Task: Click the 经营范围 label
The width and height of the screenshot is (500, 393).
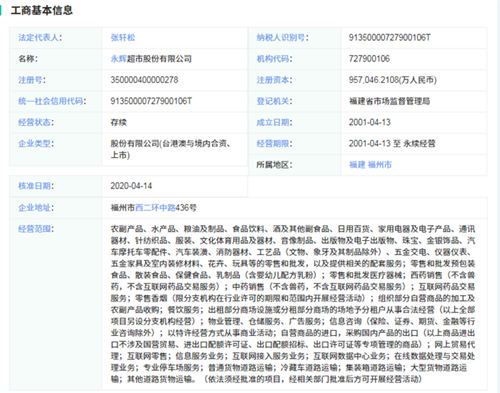Action: coord(36,229)
